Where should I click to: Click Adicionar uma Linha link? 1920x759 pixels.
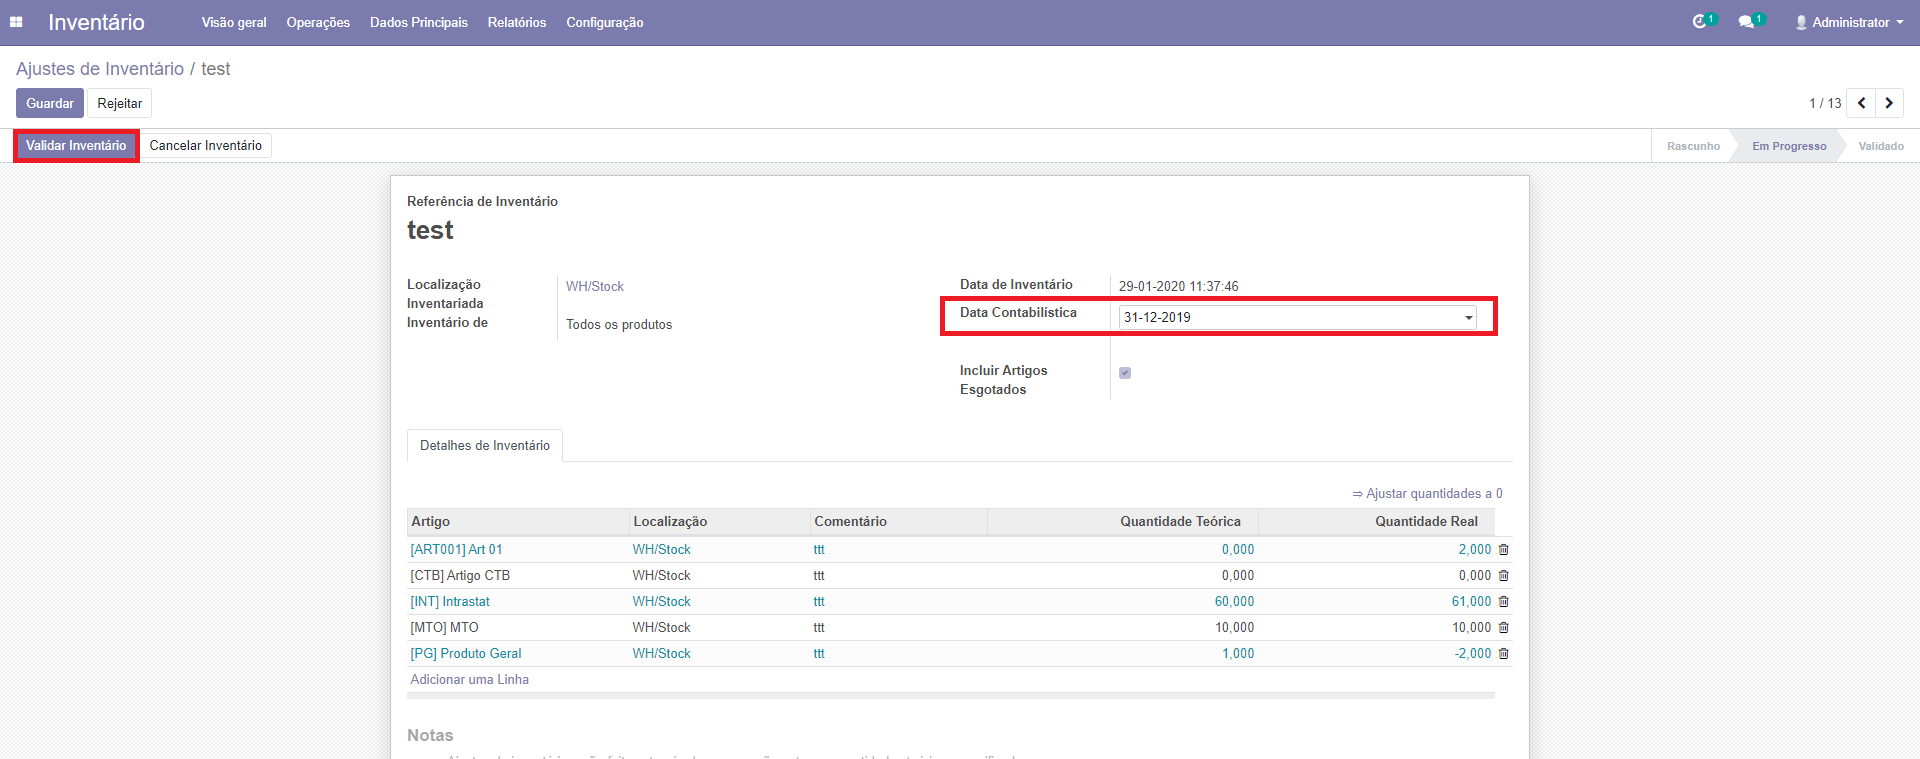click(469, 680)
